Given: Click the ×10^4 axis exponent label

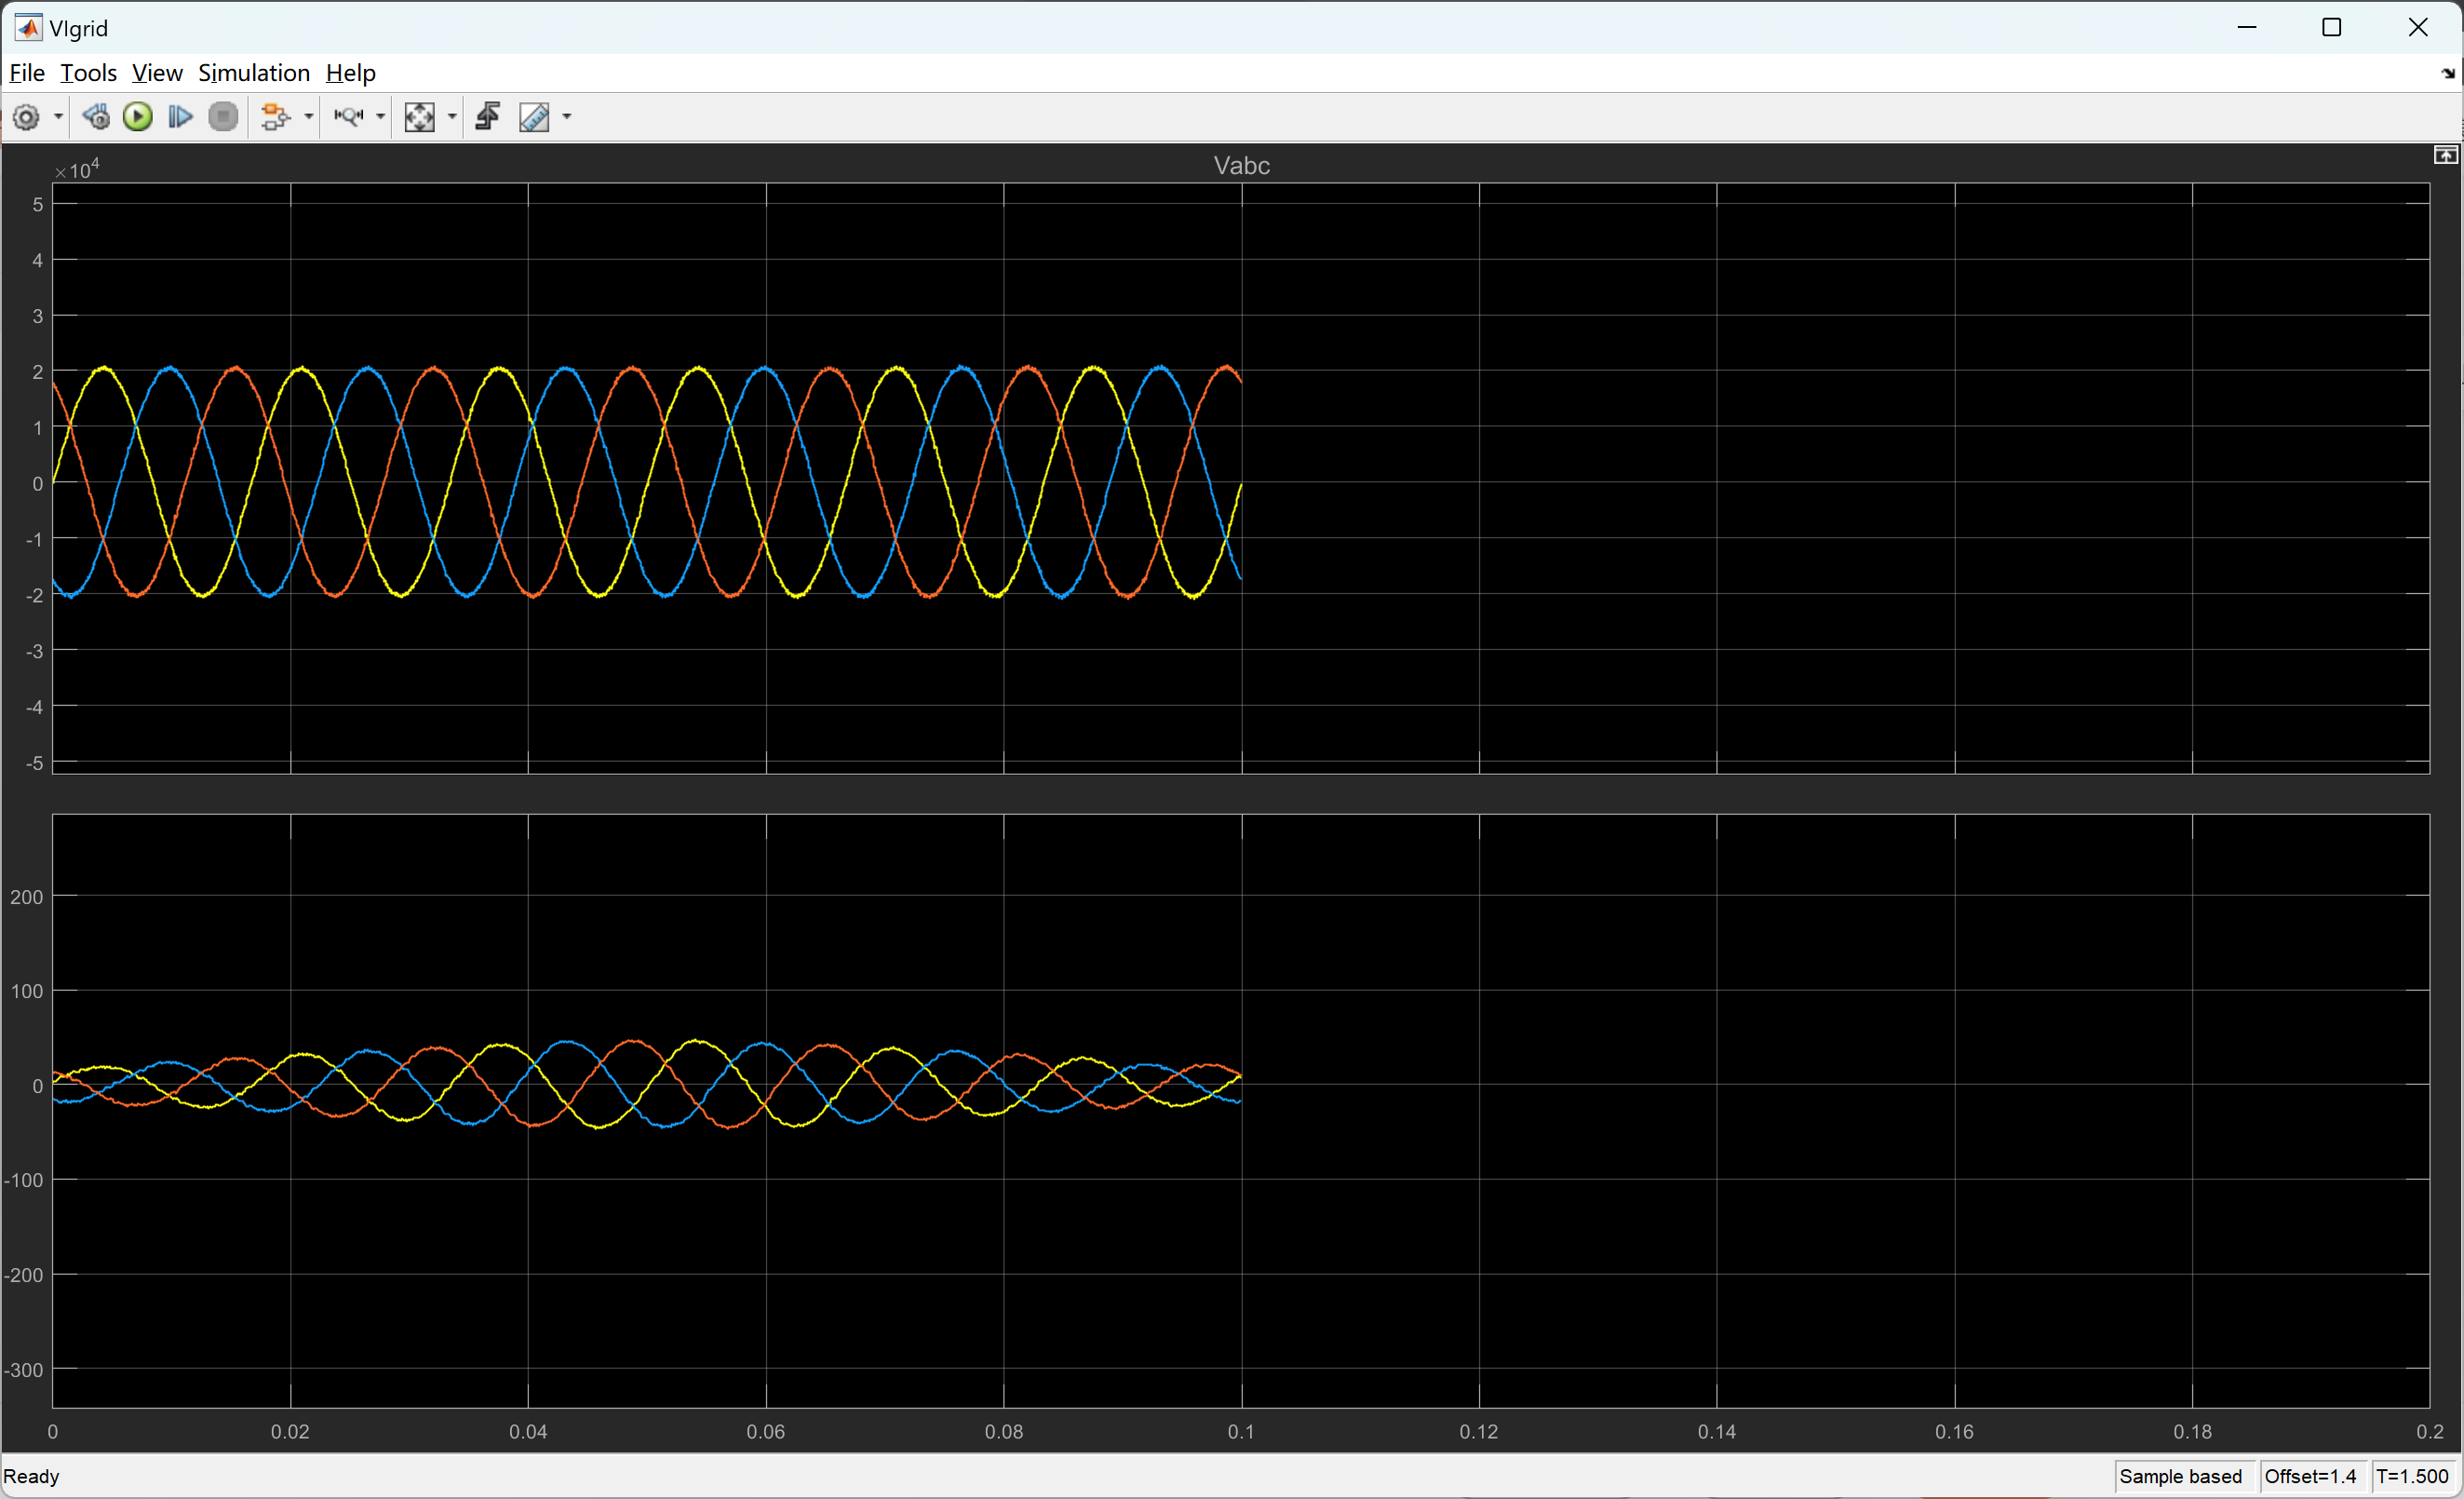Looking at the screenshot, I should coord(77,169).
